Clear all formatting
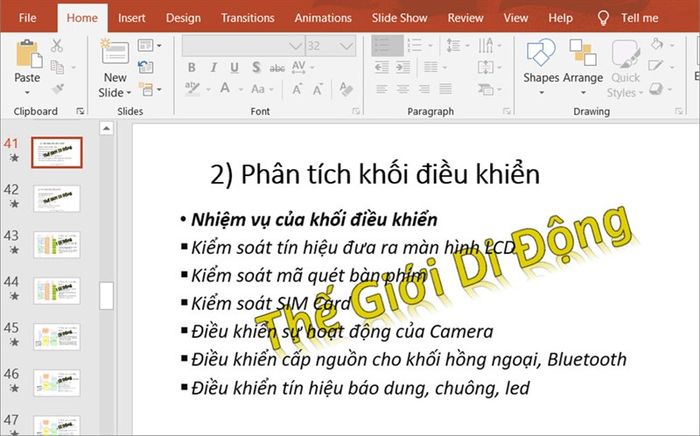Image resolution: width=700 pixels, height=436 pixels. click(x=346, y=89)
